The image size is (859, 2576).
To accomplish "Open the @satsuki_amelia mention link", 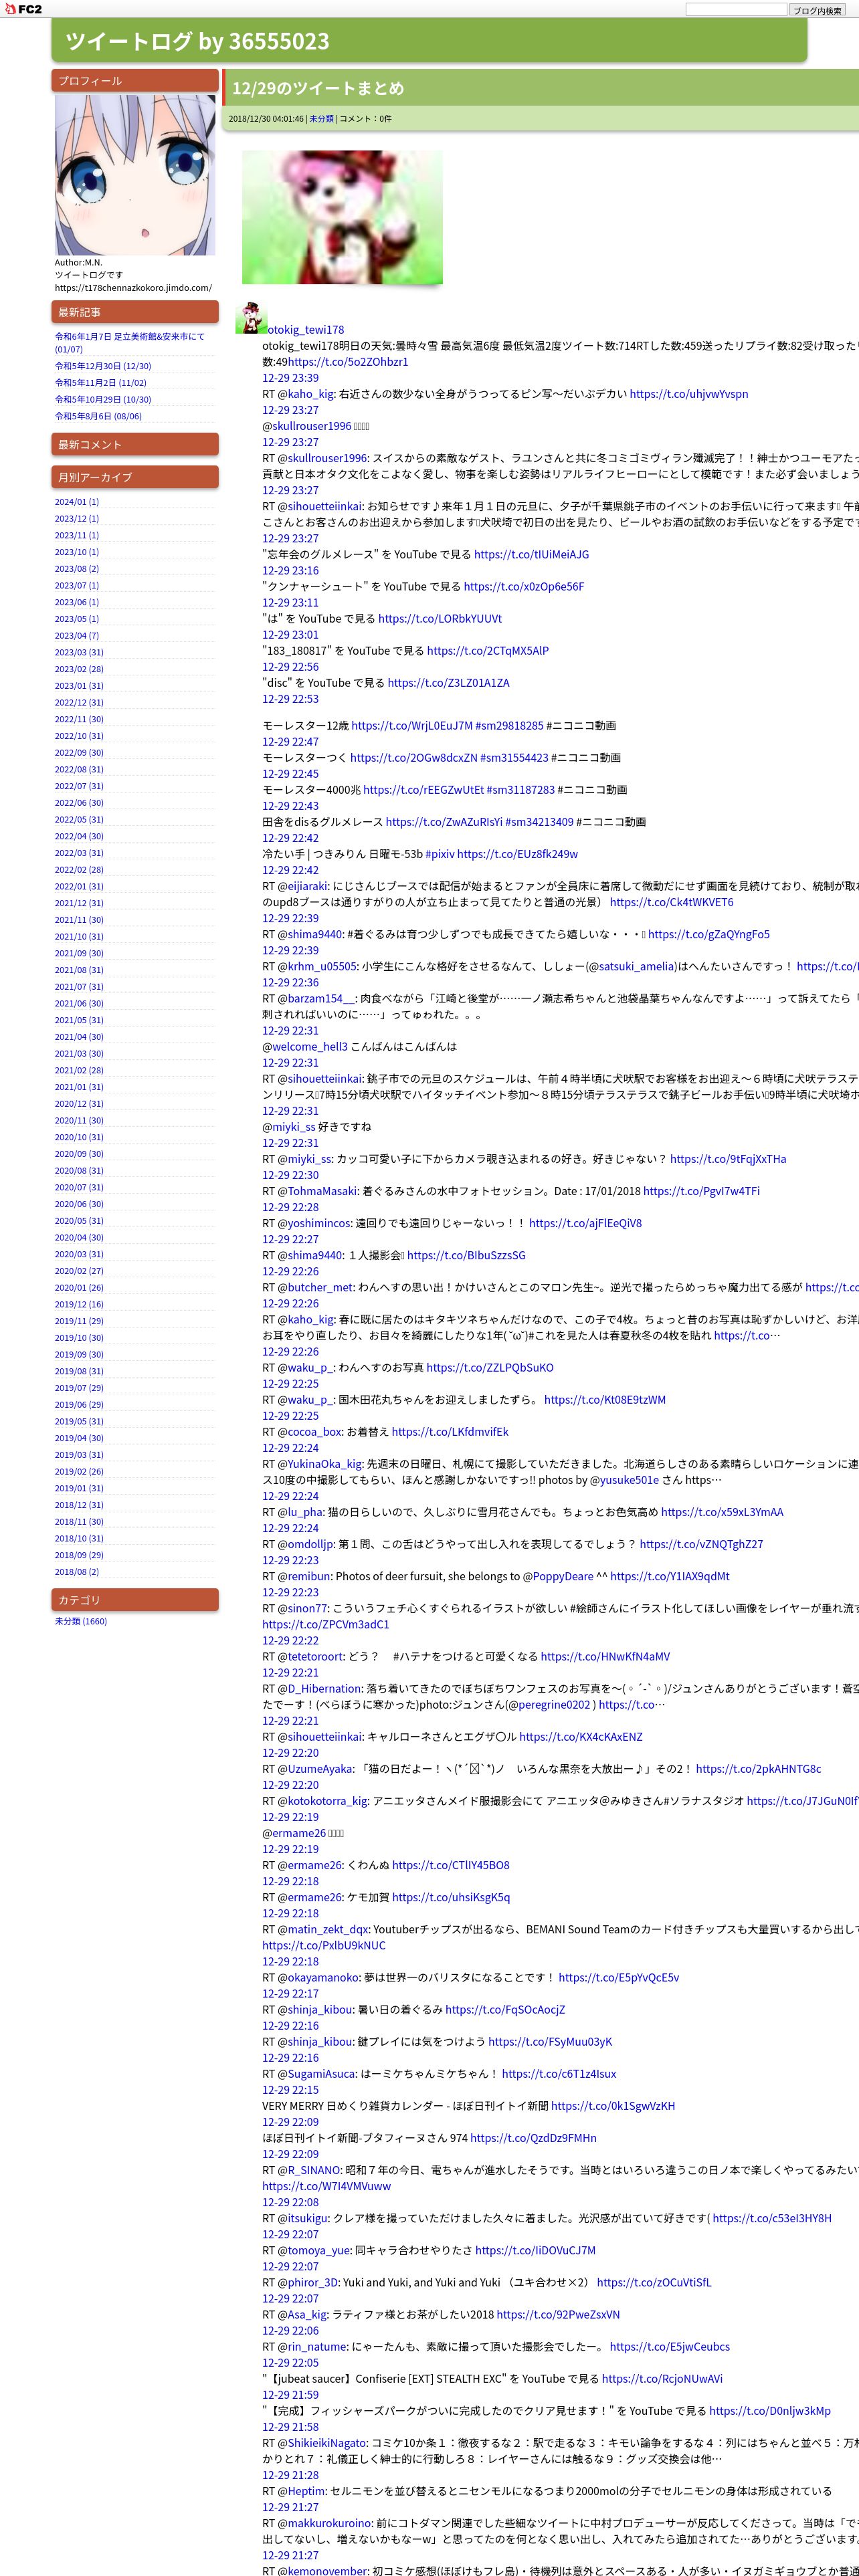I will pyautogui.click(x=636, y=966).
